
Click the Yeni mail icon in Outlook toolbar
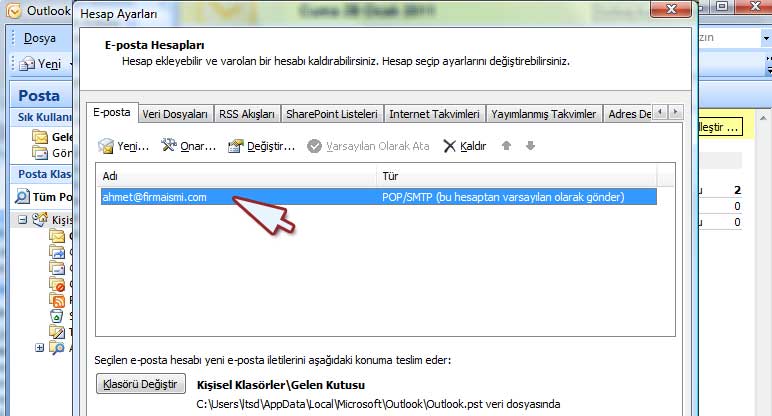click(x=27, y=64)
